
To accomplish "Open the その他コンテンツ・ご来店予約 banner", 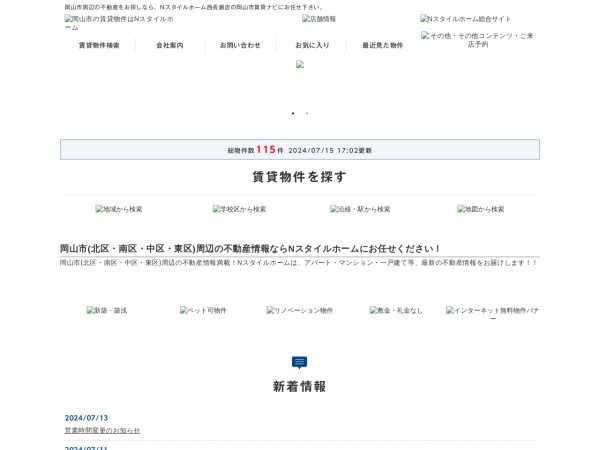I will click(477, 40).
